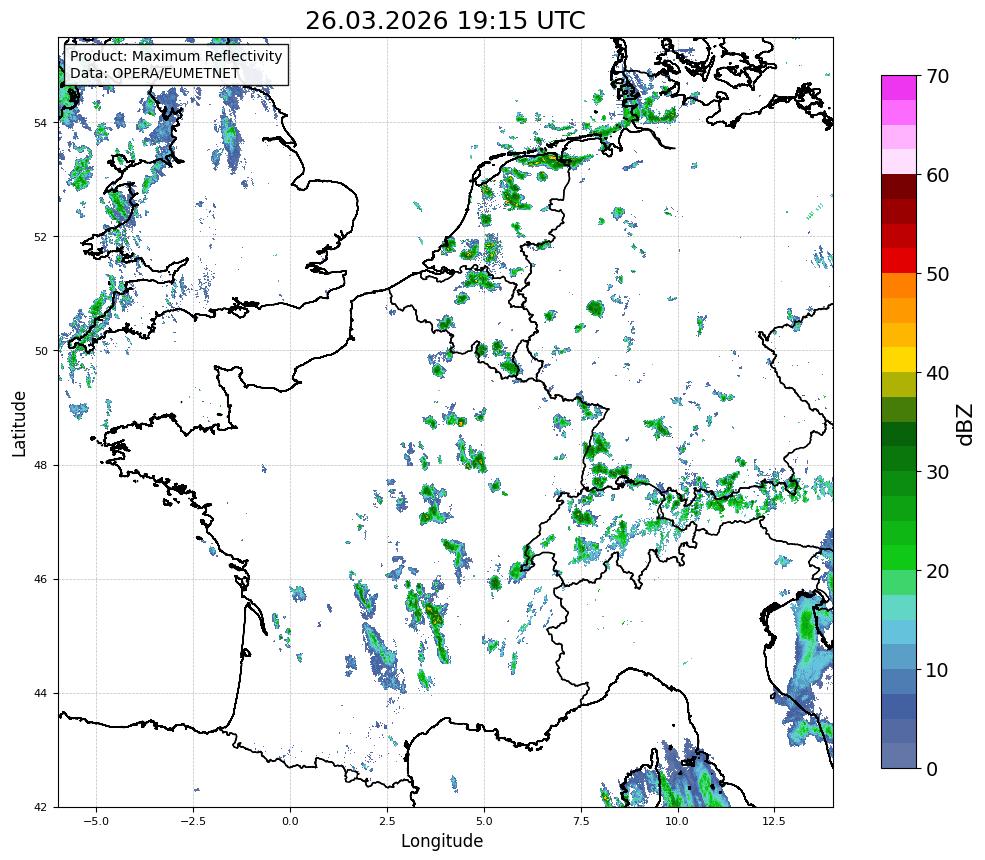Click the dark red swatch just below 60 dBZ
Viewport: 985px width, 860px height.
coord(899,187)
